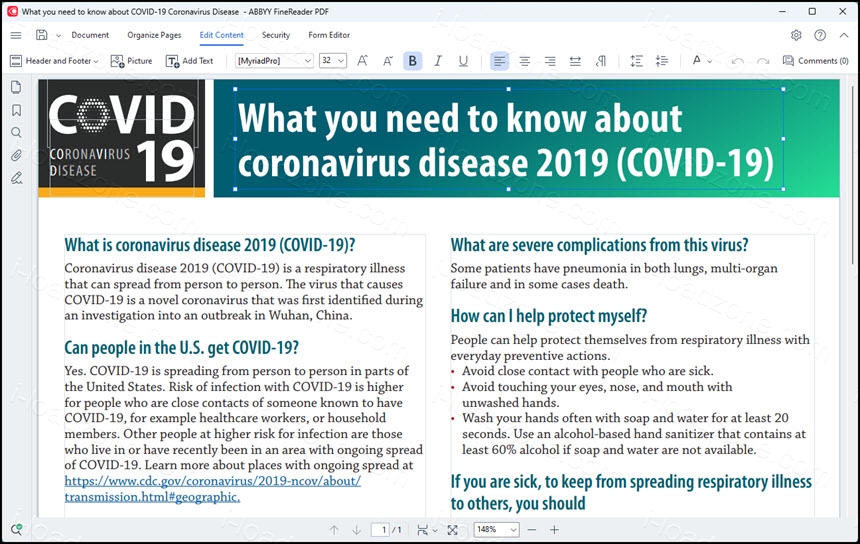This screenshot has height=544, width=860.
Task: Click the COVID 19 logo image
Action: [122, 138]
